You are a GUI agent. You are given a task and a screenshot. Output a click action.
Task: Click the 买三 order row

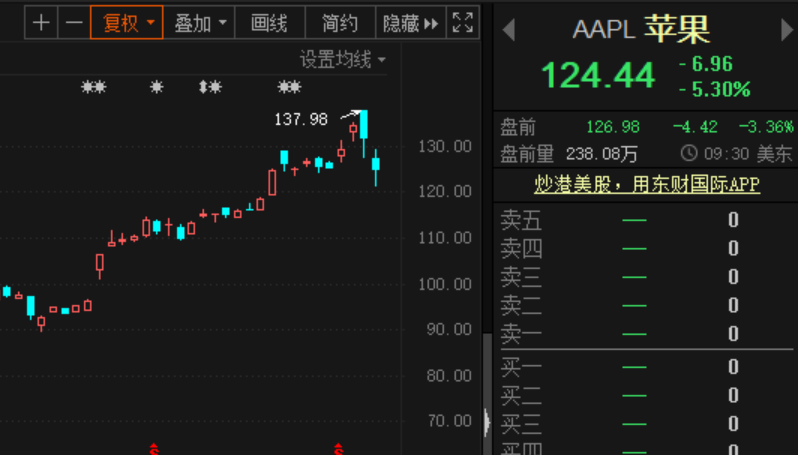pyautogui.click(x=646, y=424)
